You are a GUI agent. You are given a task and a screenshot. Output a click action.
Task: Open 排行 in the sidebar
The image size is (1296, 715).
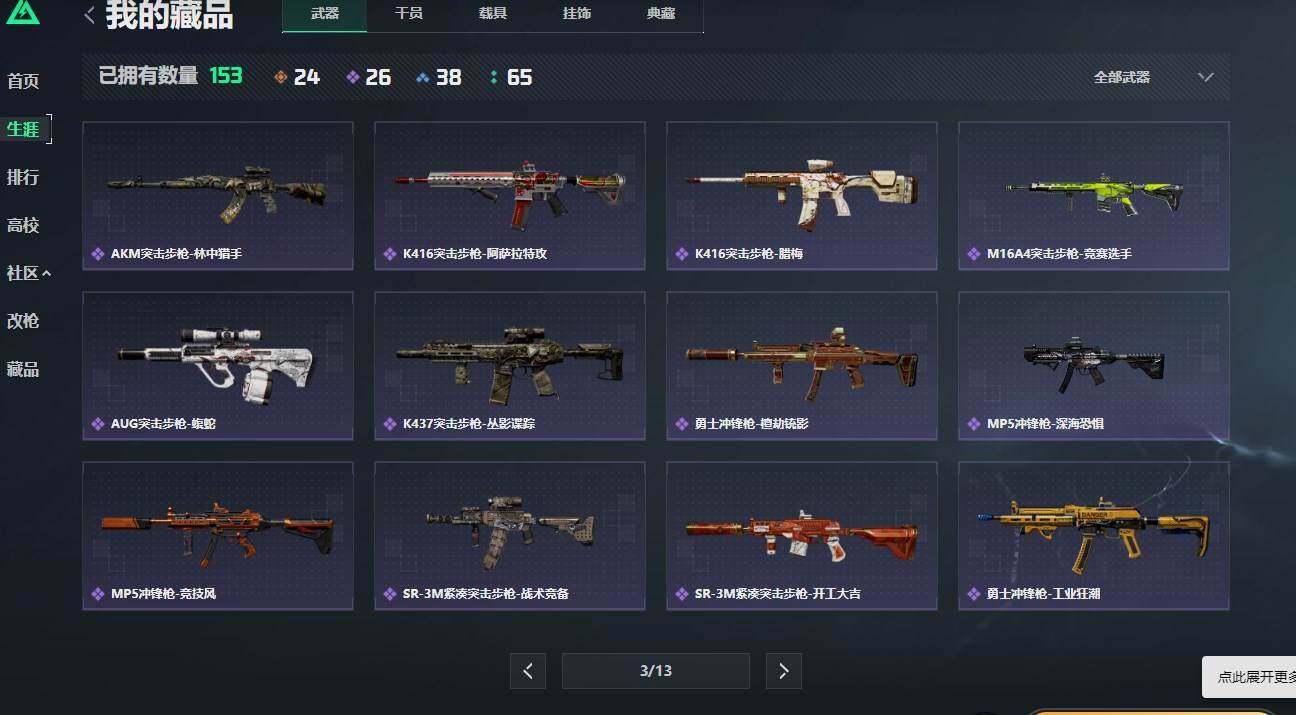[x=23, y=177]
